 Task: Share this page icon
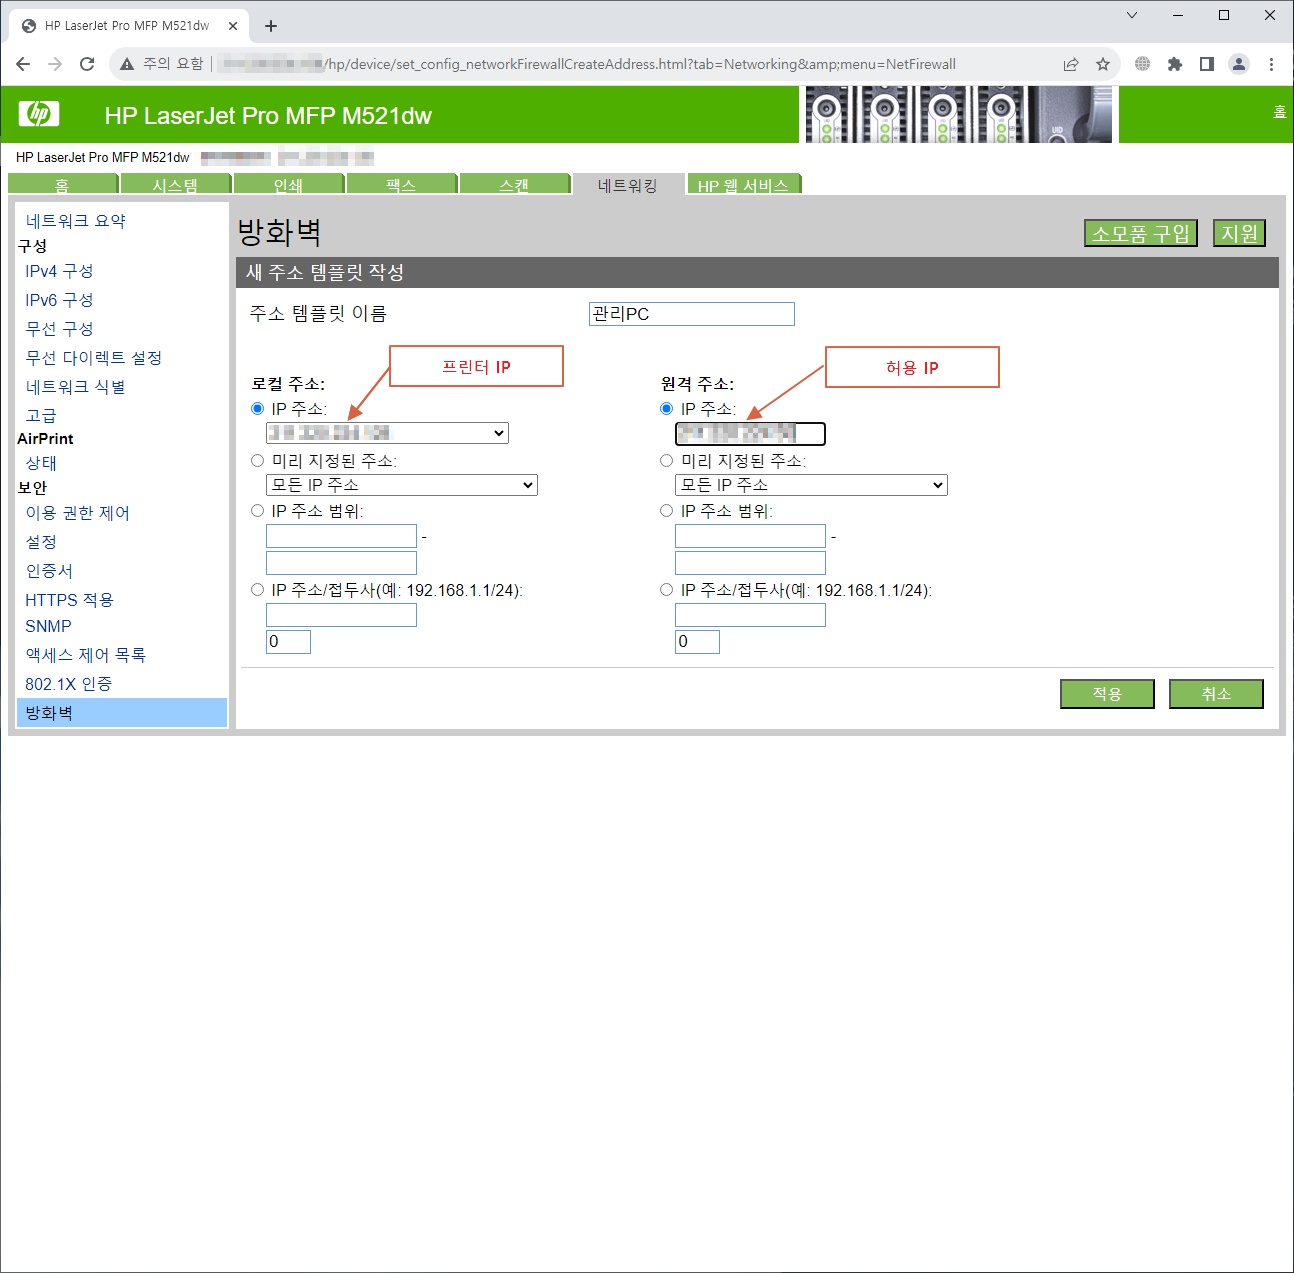pyautogui.click(x=1071, y=64)
